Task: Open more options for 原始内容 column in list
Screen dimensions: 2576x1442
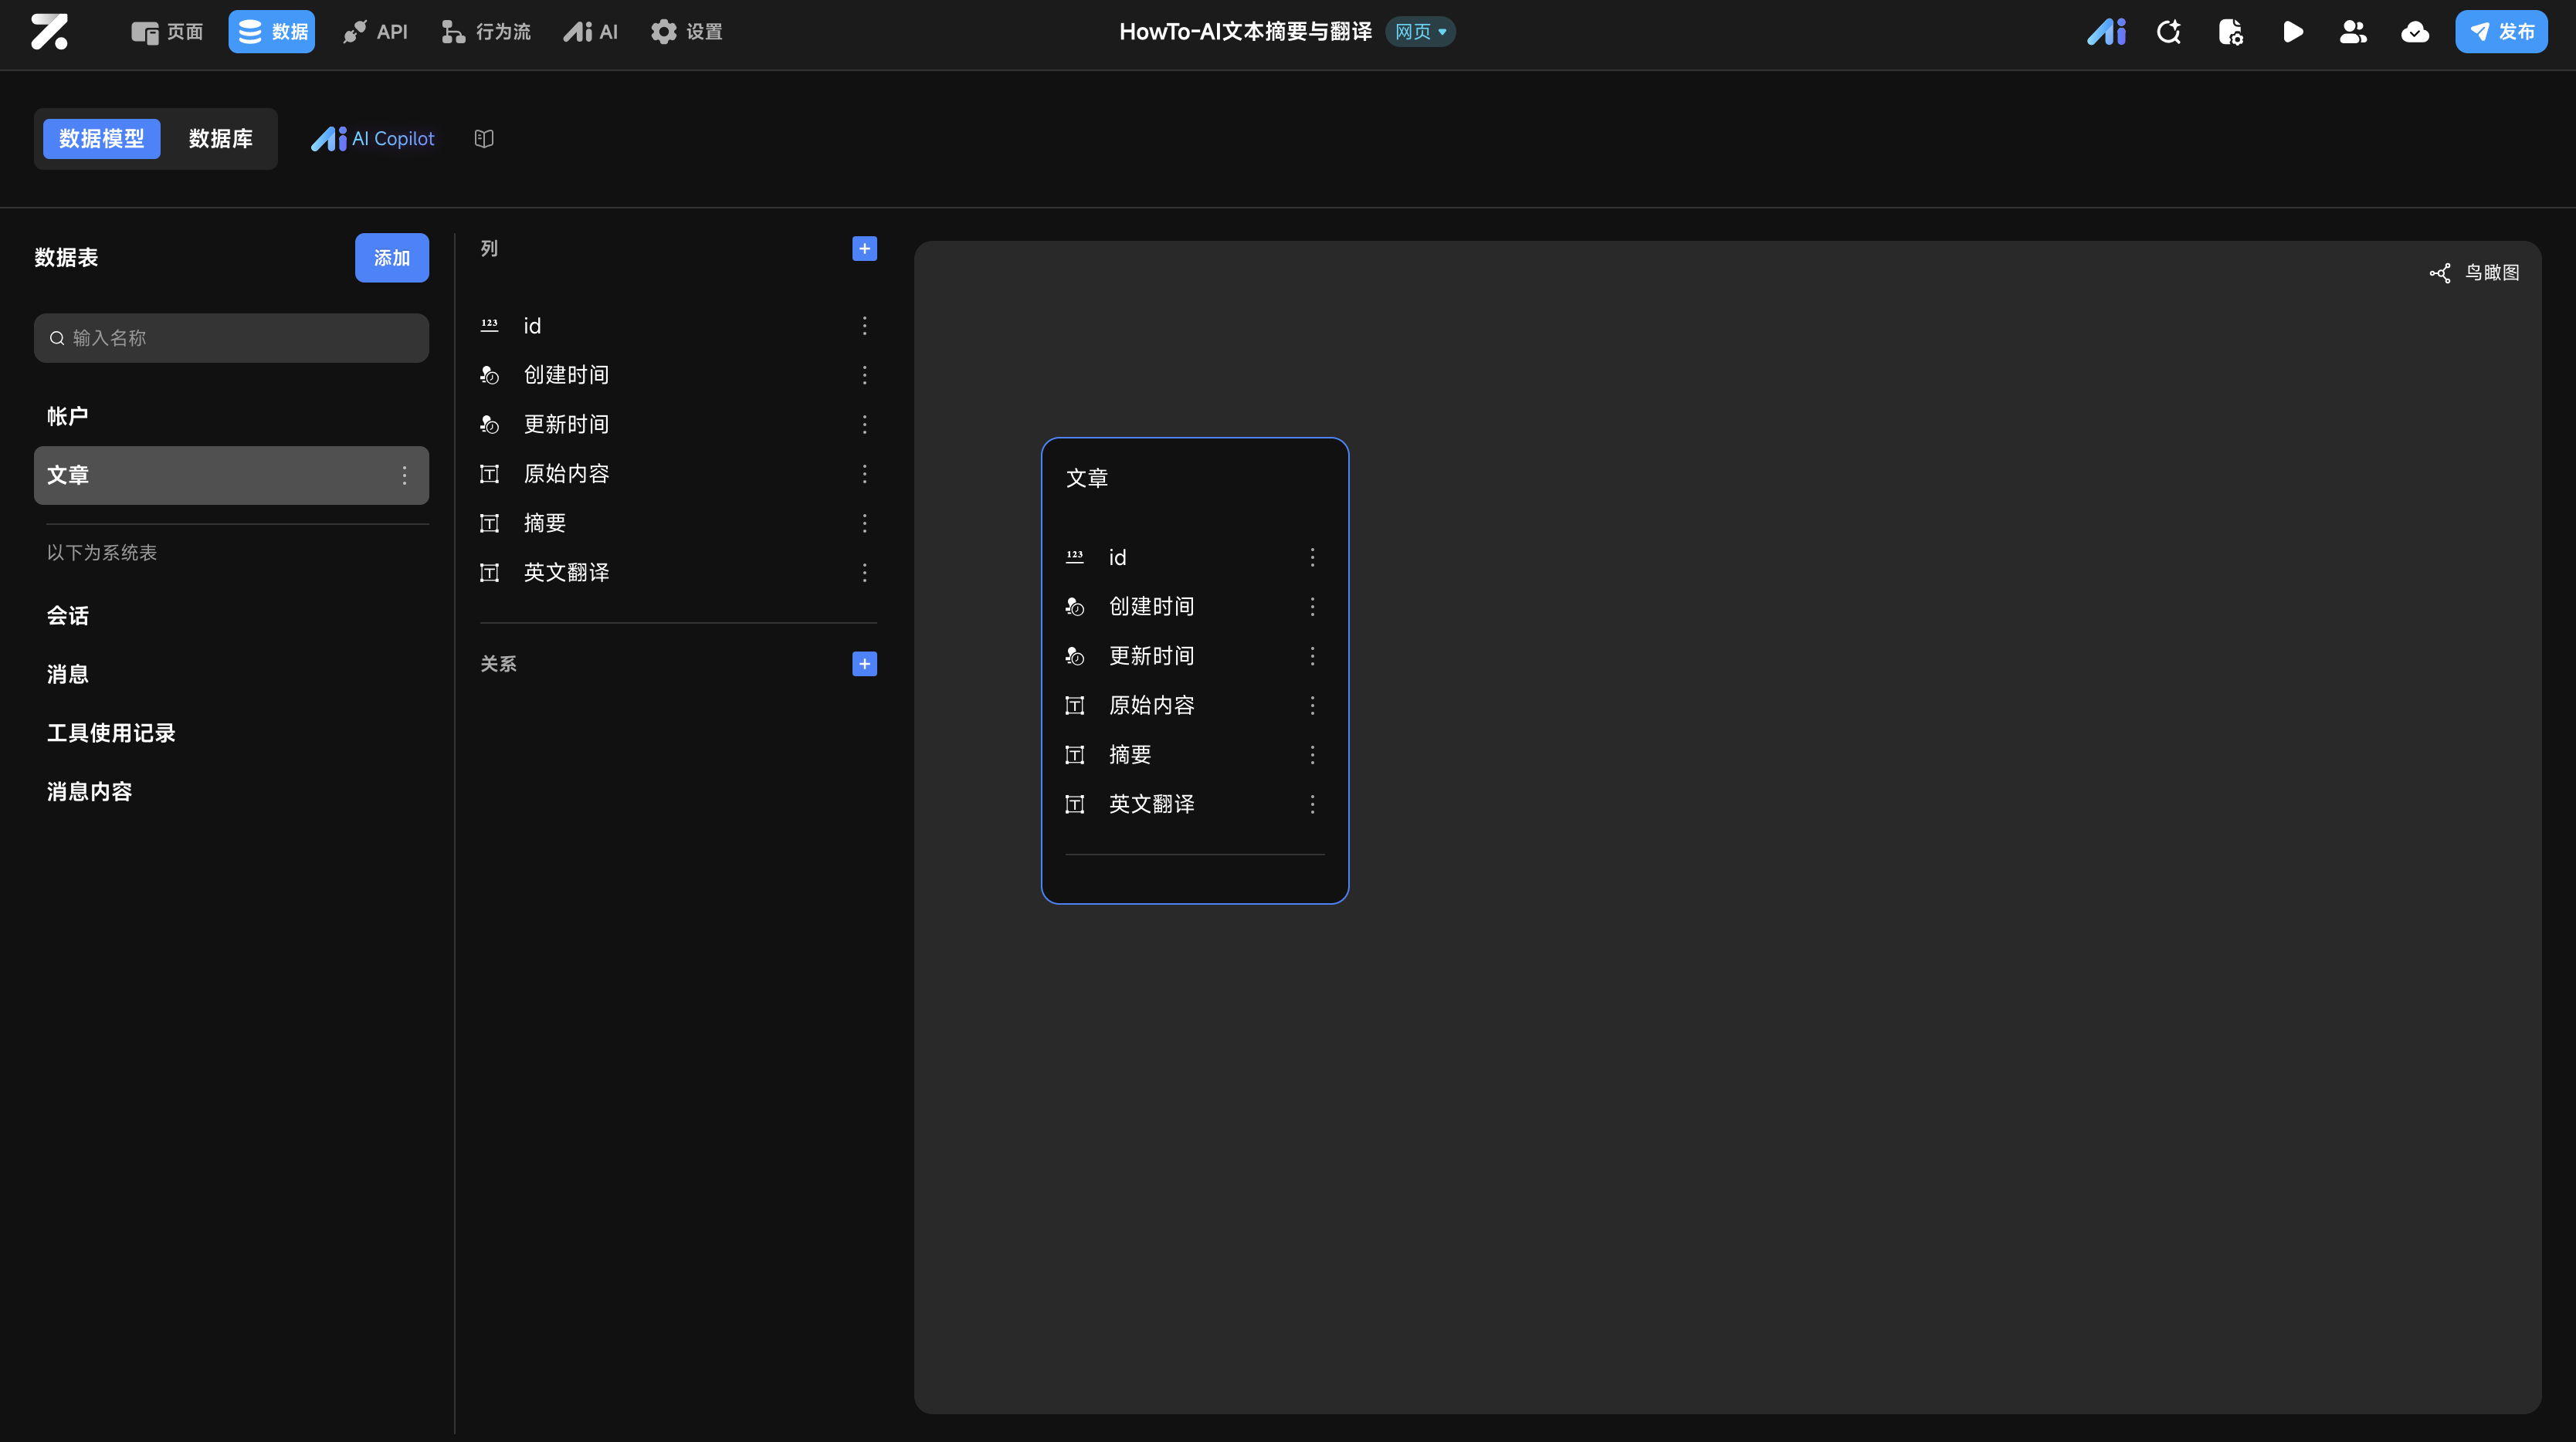Action: 864,474
